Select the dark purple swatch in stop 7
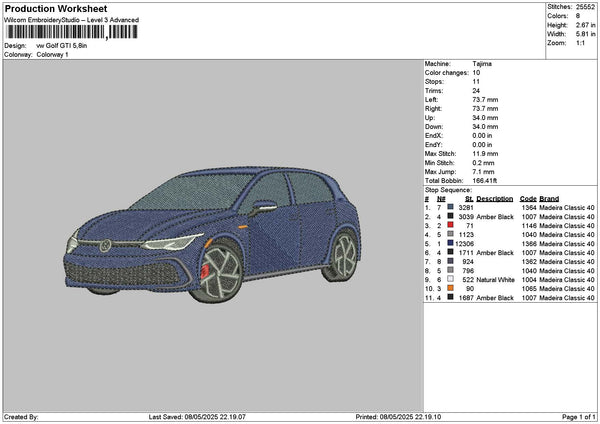600x424 pixels. click(x=450, y=261)
